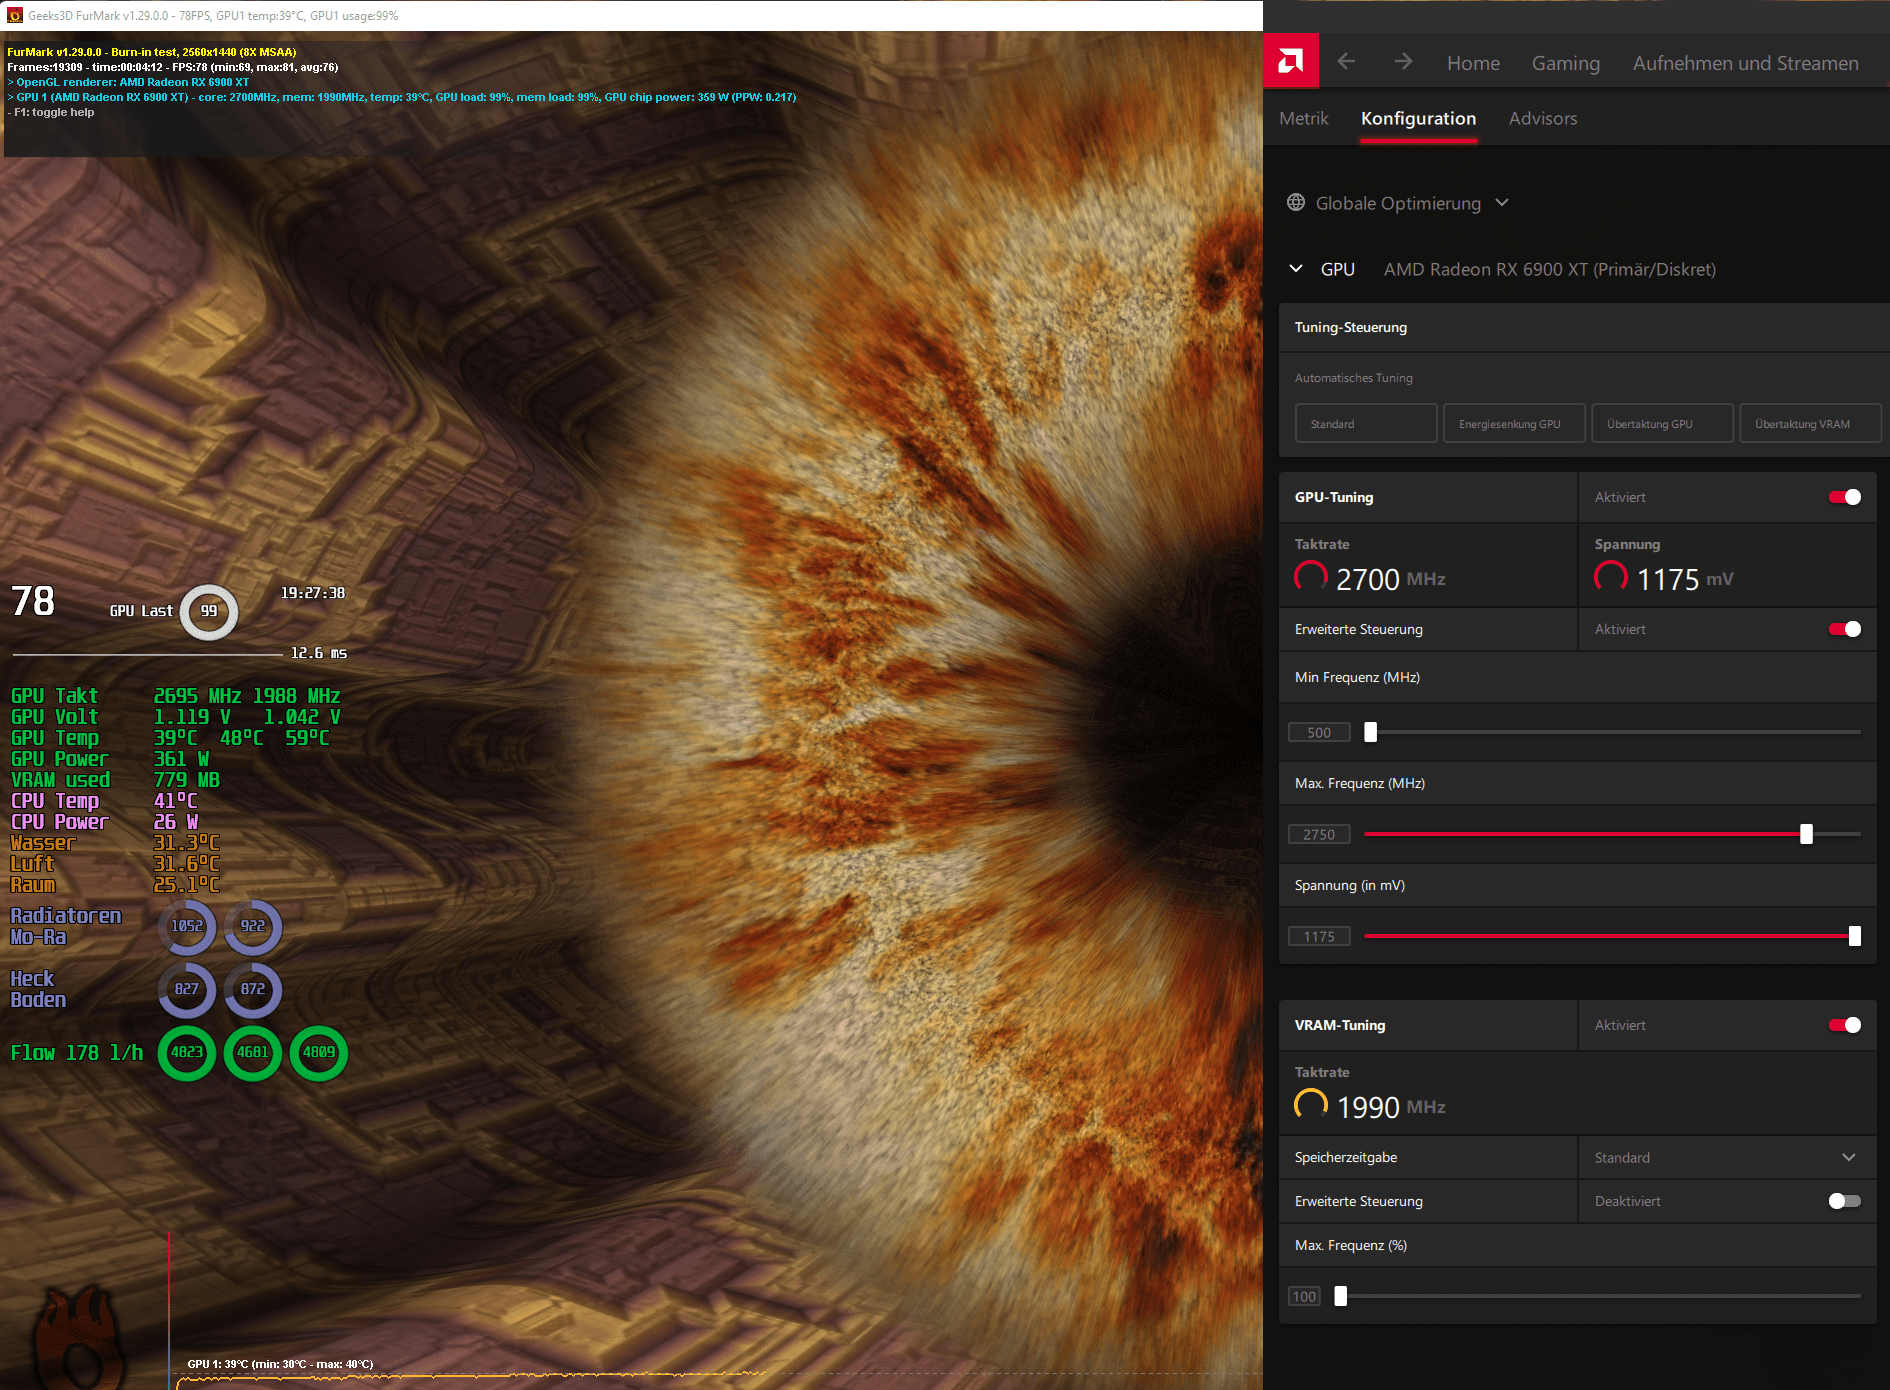
Task: Click the Max. Frequenz 2750 input field
Action: click(1319, 834)
